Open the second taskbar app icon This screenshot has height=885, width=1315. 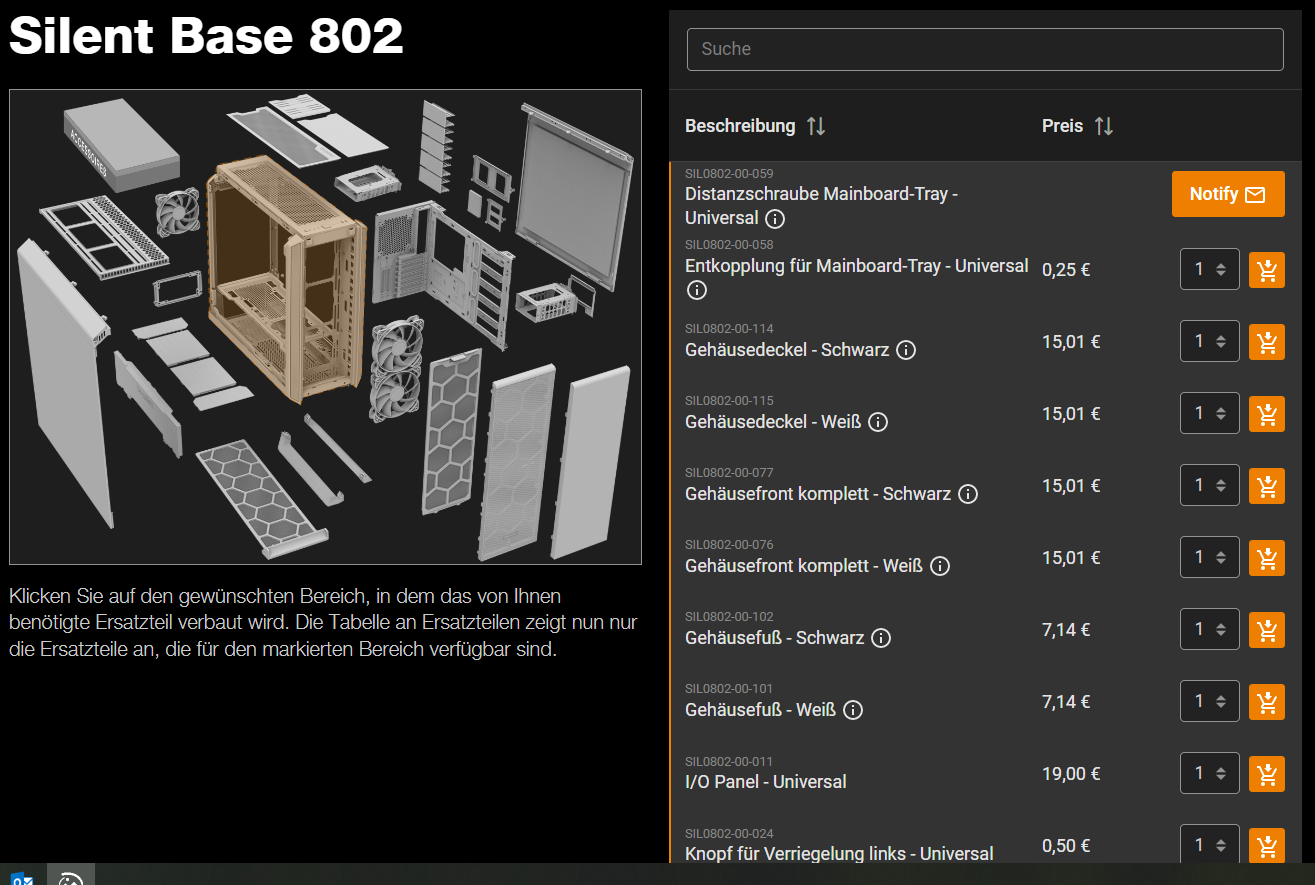pos(71,876)
